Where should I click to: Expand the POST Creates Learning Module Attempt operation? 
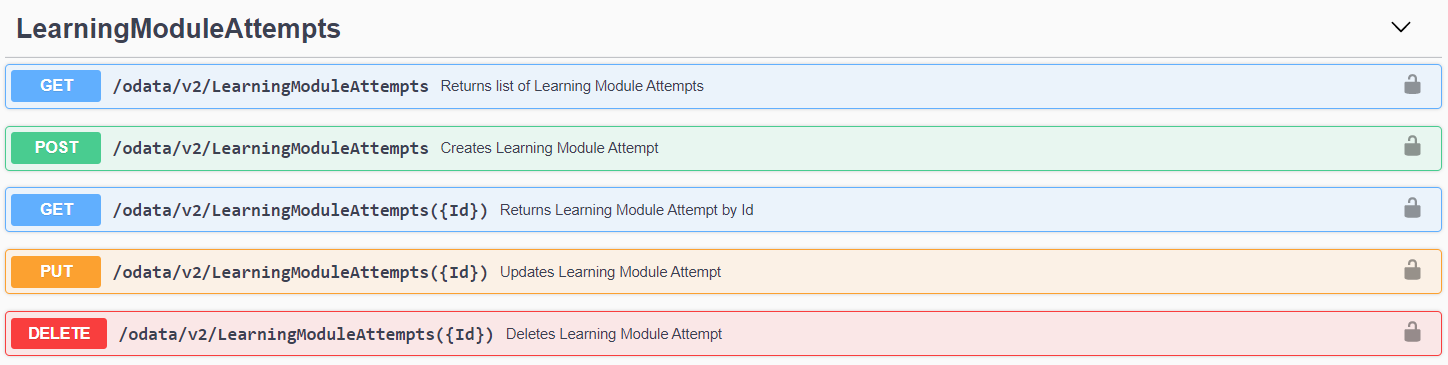coord(723,148)
